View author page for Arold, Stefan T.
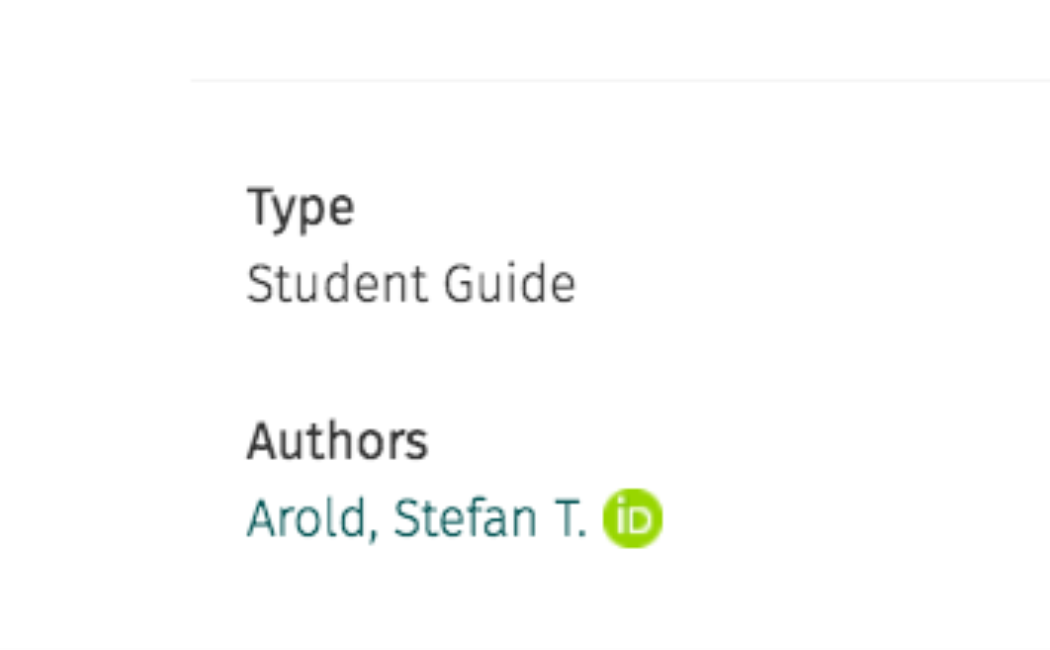Viewport: 1050px width, 650px height. pyautogui.click(x=416, y=519)
